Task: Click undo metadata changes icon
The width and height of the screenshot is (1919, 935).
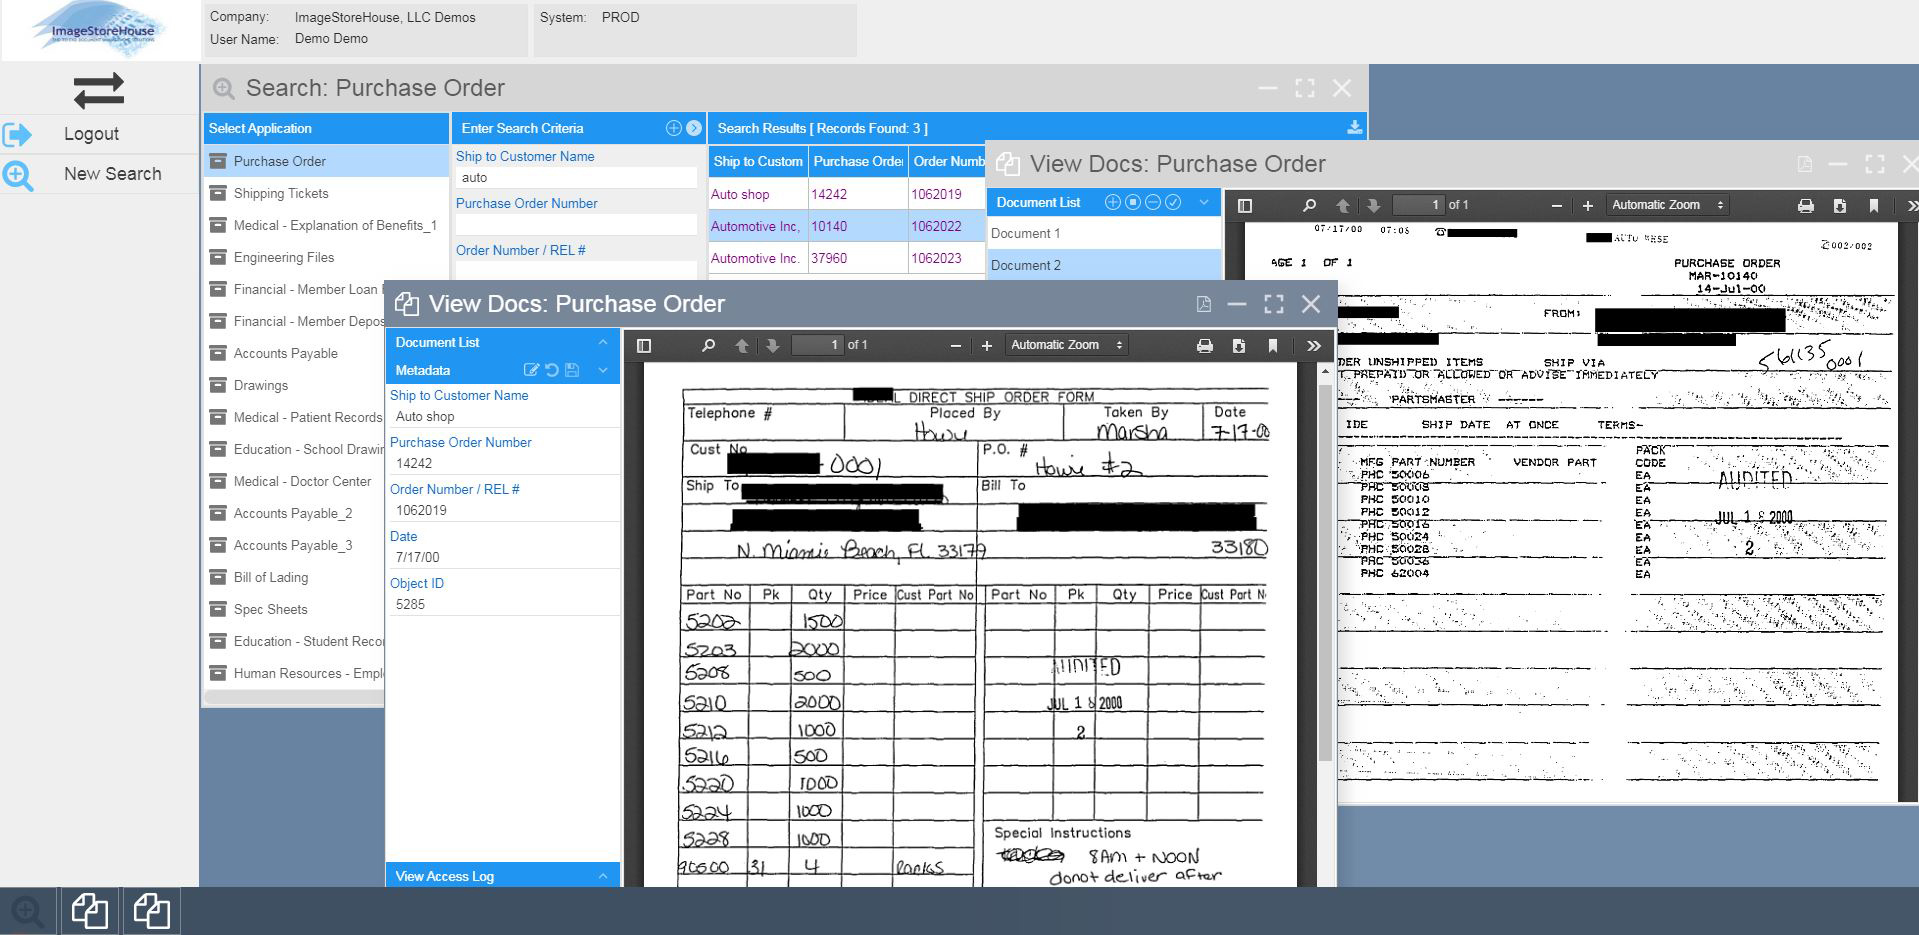Action: (551, 370)
